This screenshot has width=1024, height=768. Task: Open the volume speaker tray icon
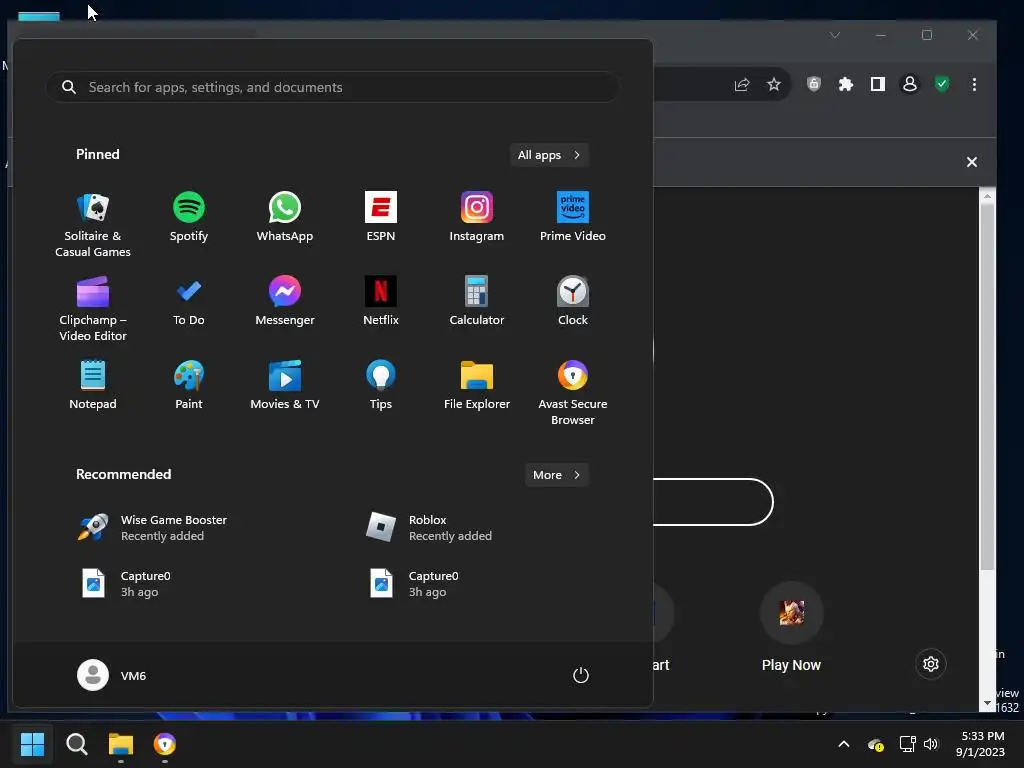click(x=931, y=744)
